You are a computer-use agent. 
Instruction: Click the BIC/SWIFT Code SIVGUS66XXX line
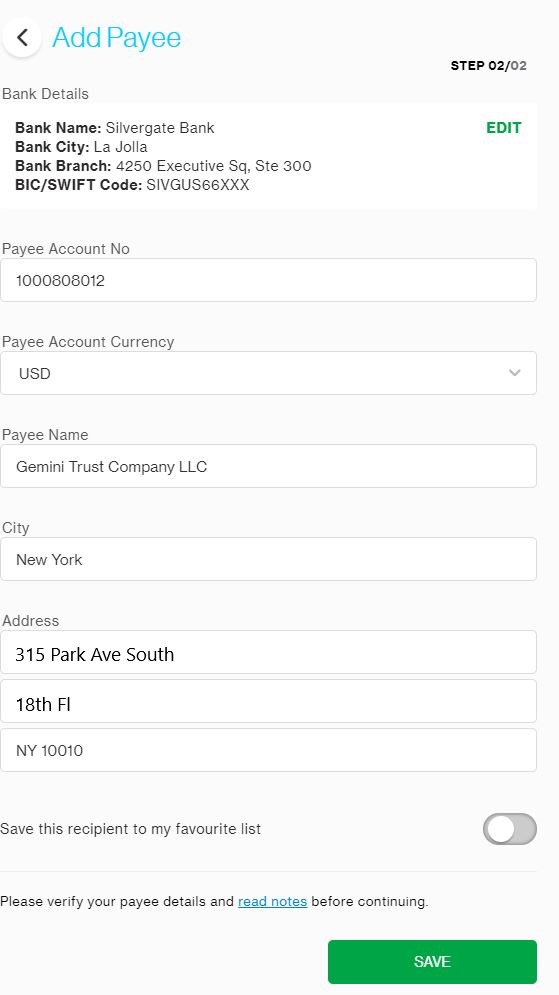click(132, 185)
